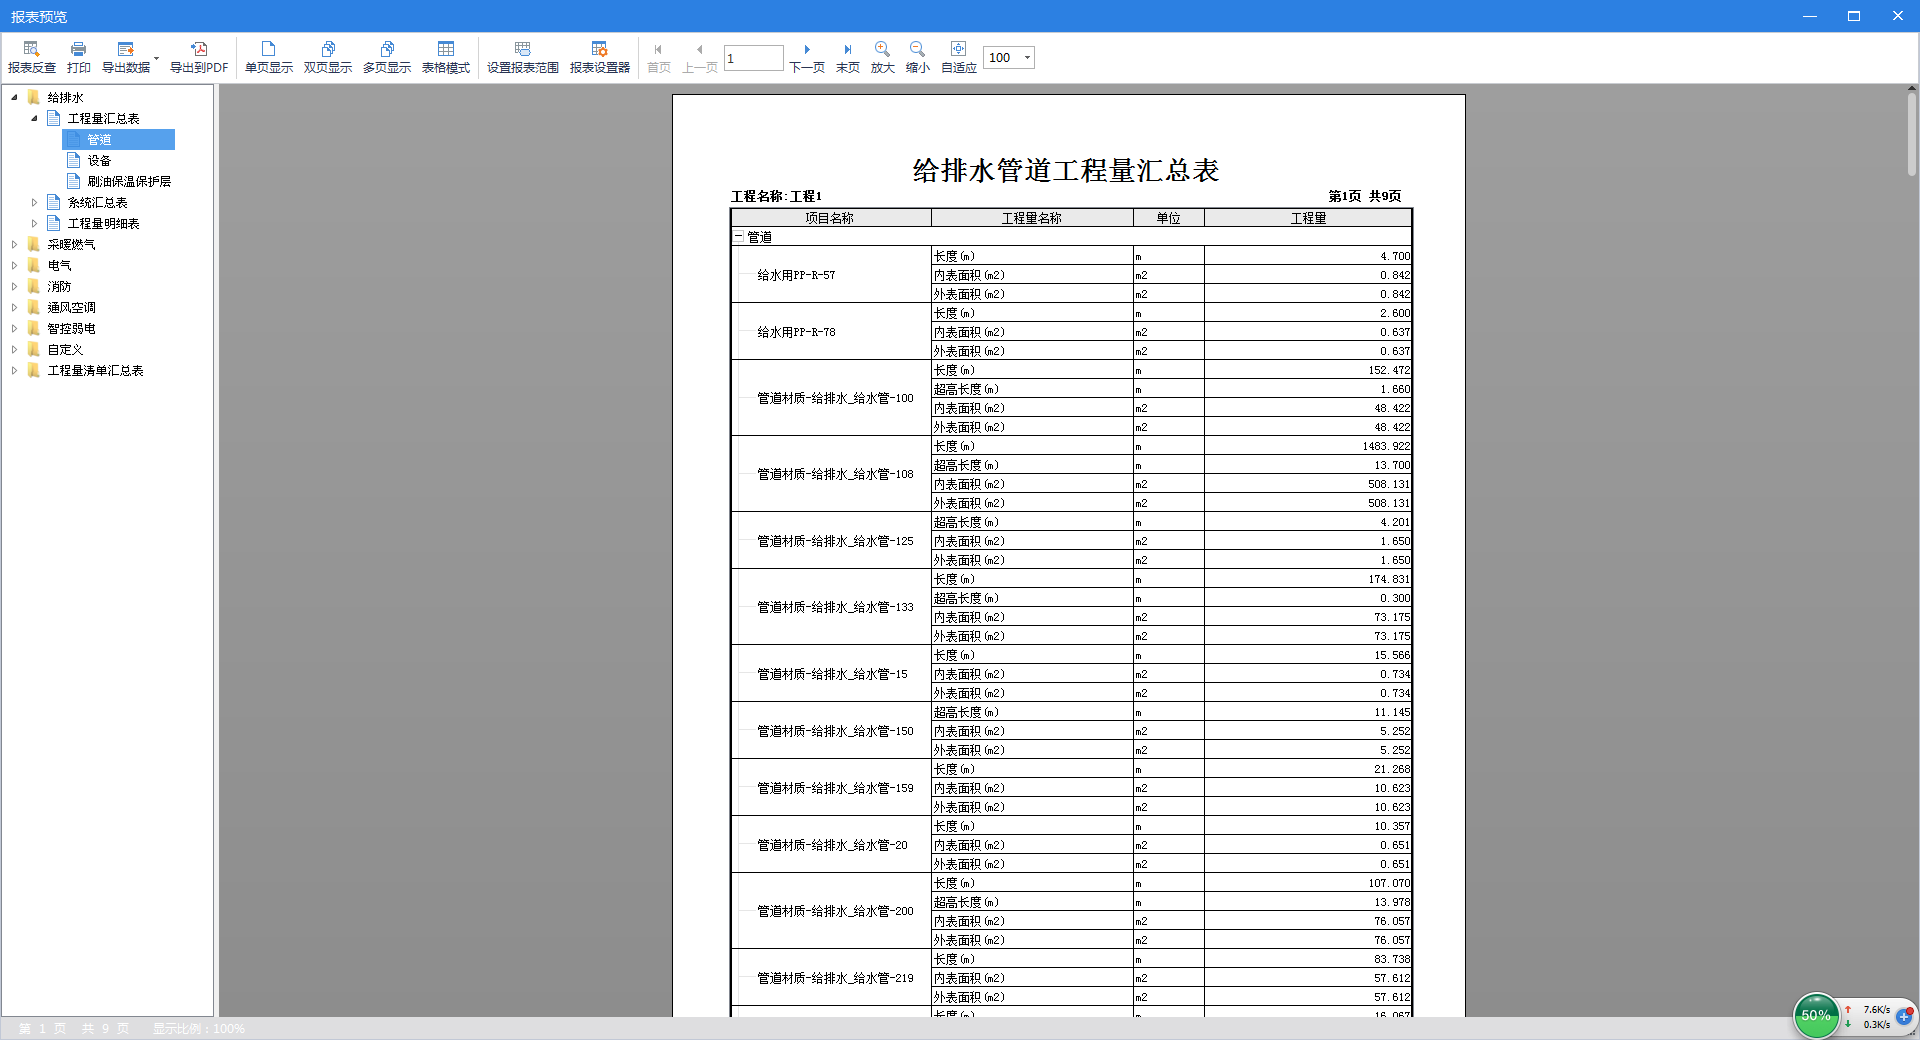Switch to 单页显示 single page view

point(269,58)
